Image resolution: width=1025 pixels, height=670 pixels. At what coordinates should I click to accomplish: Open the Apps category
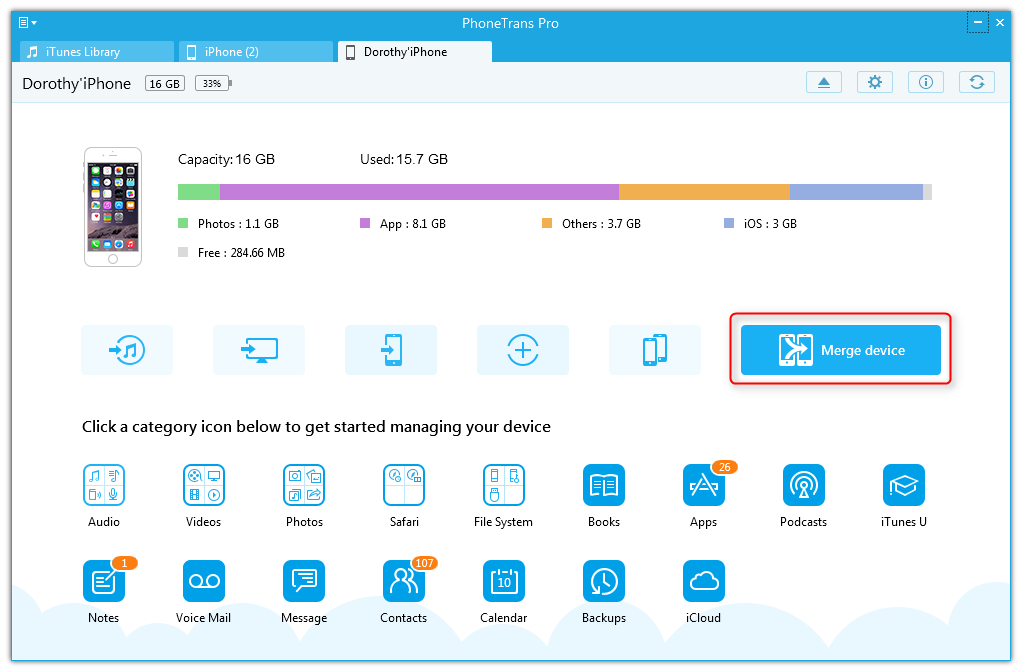point(704,485)
